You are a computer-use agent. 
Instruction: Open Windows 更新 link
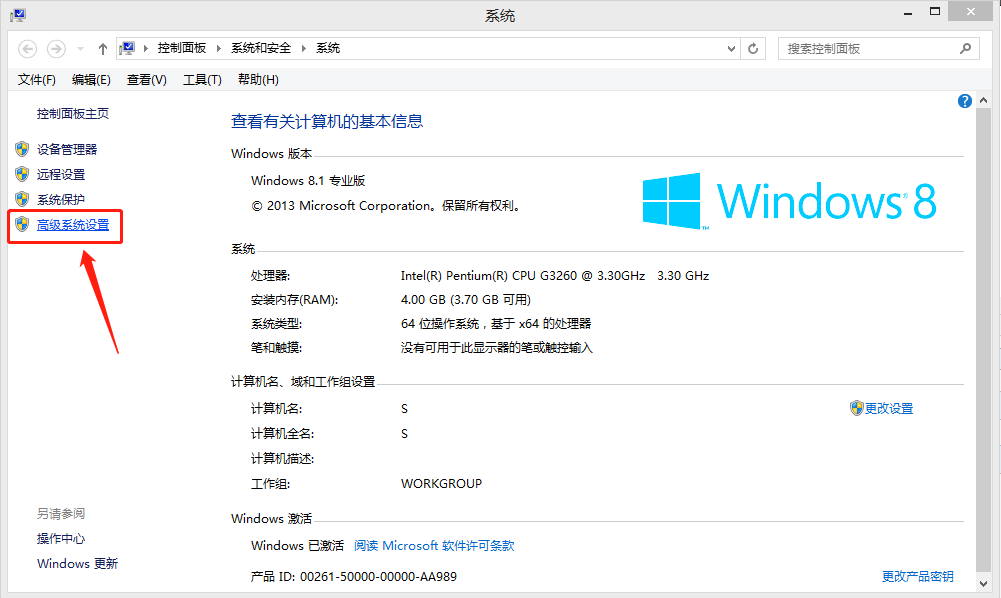tap(77, 564)
